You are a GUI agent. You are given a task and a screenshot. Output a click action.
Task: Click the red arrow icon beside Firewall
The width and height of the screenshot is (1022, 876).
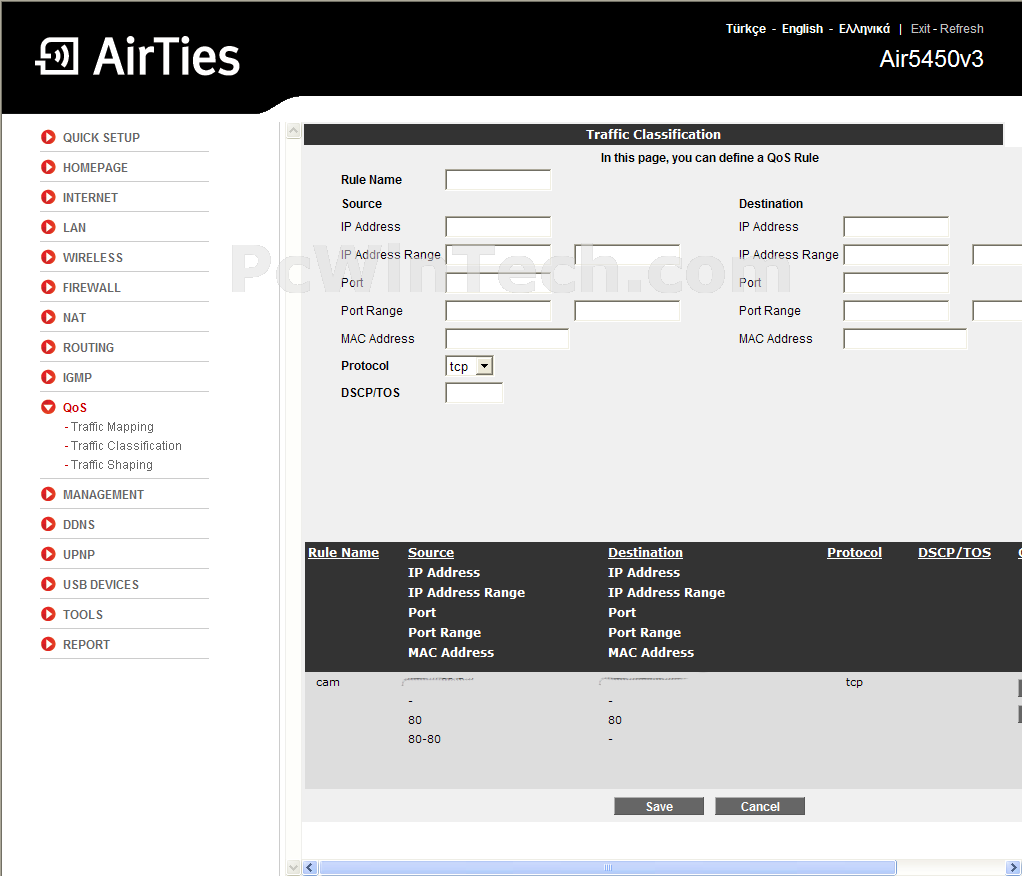[x=48, y=287]
